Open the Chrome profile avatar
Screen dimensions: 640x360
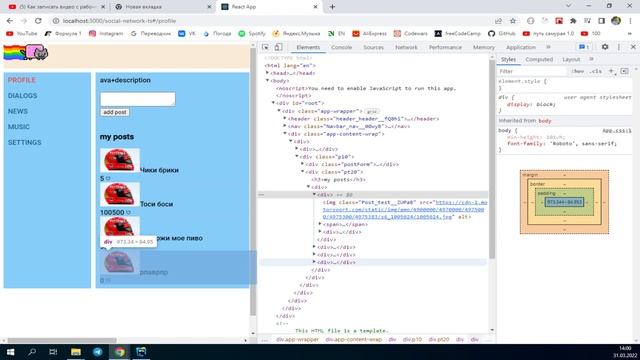tap(616, 21)
